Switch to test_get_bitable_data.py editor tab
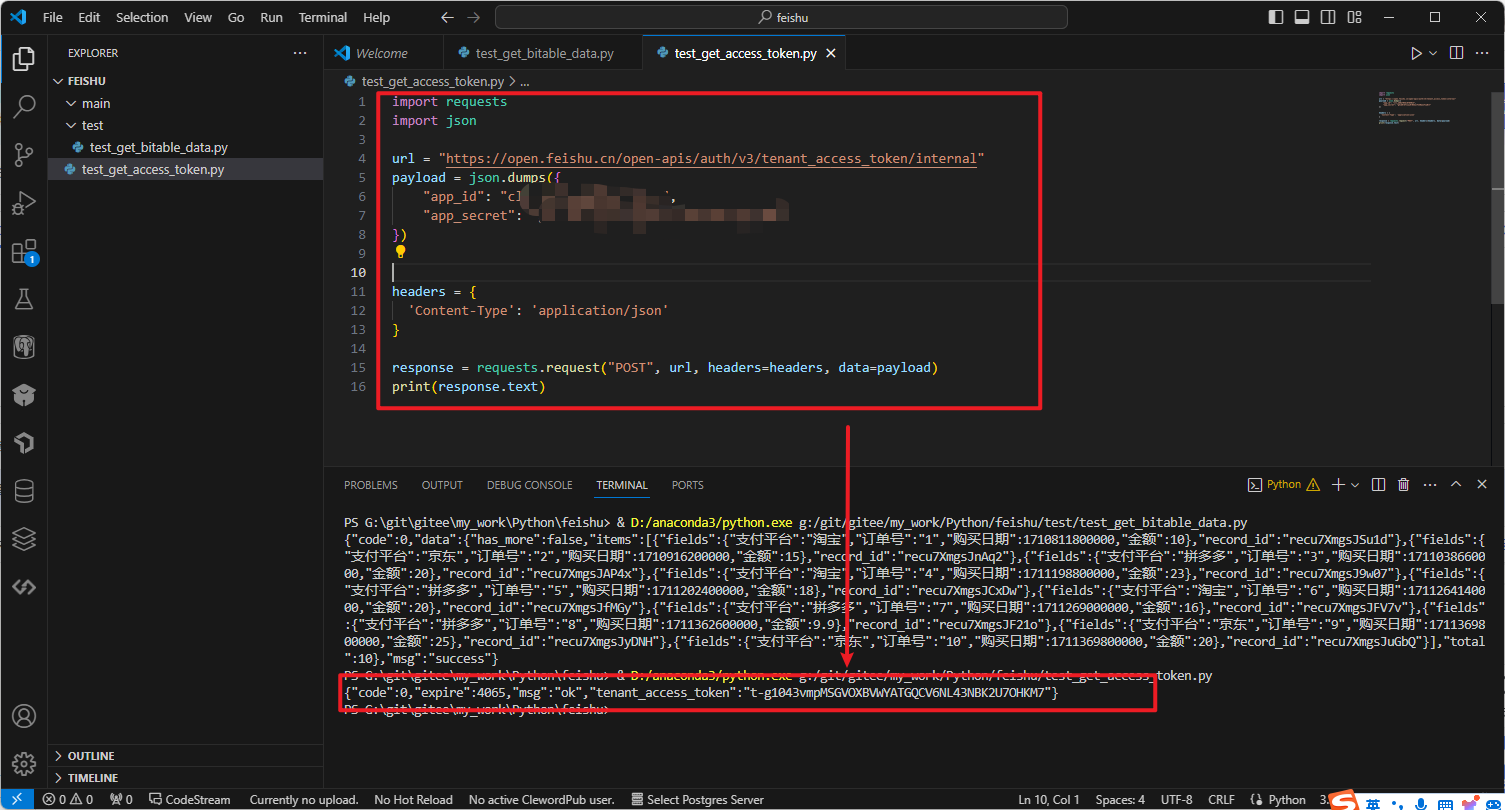Viewport: 1505px width, 810px height. pos(543,53)
